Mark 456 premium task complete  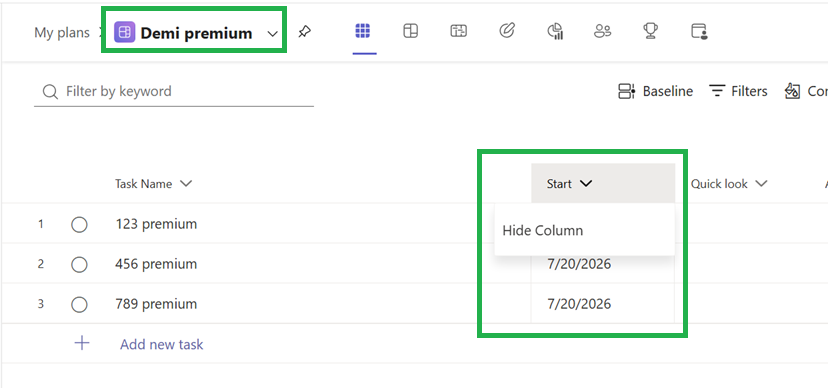(x=79, y=265)
